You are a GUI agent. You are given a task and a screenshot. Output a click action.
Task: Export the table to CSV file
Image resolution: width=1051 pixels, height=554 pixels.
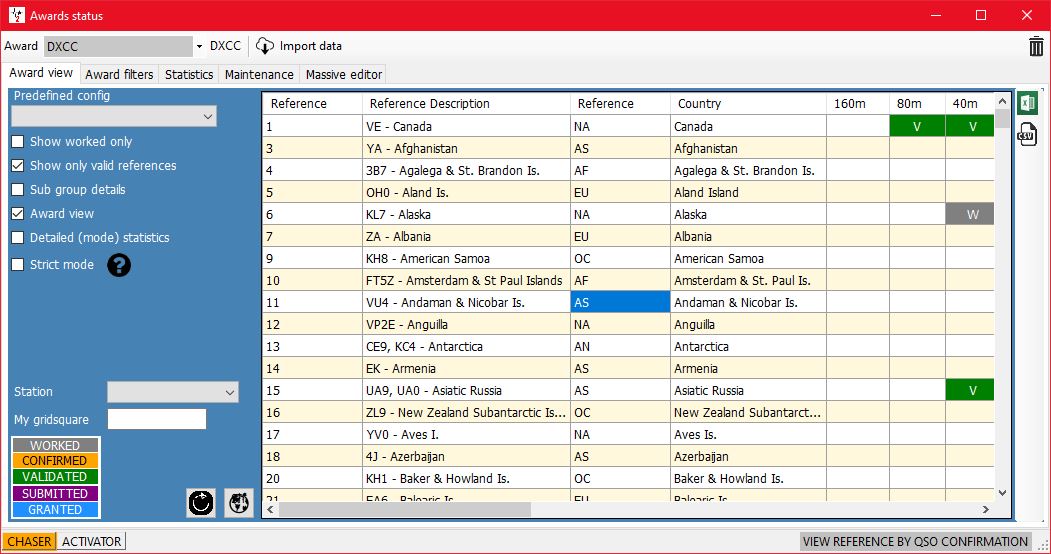tap(1027, 135)
